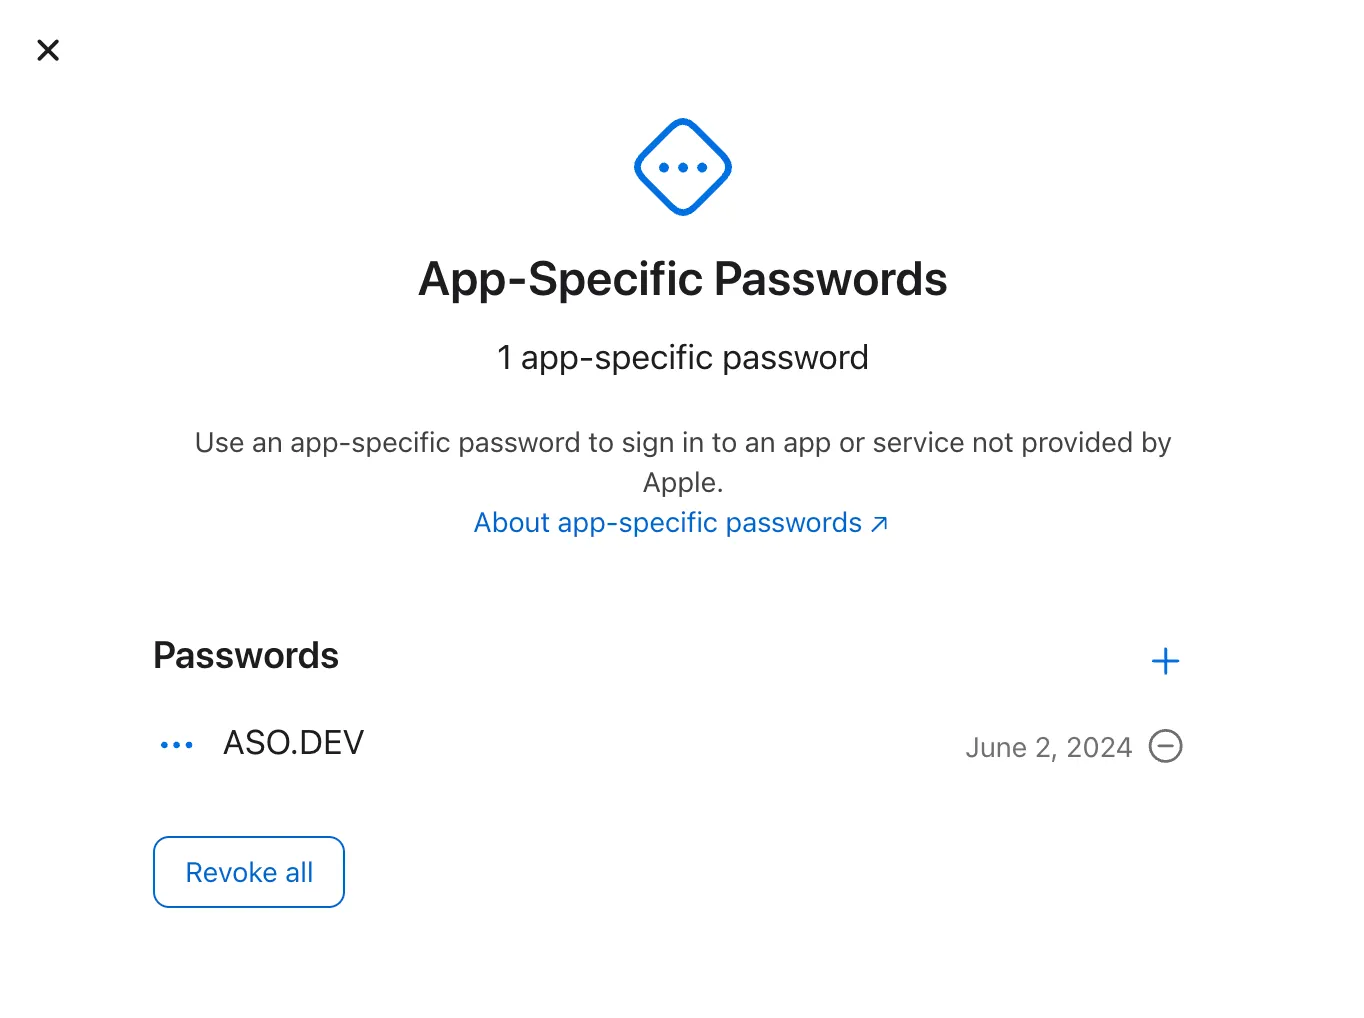Image resolution: width=1364 pixels, height=1018 pixels.
Task: Click the App-Specific Passwords diamond logo
Action: [682, 166]
